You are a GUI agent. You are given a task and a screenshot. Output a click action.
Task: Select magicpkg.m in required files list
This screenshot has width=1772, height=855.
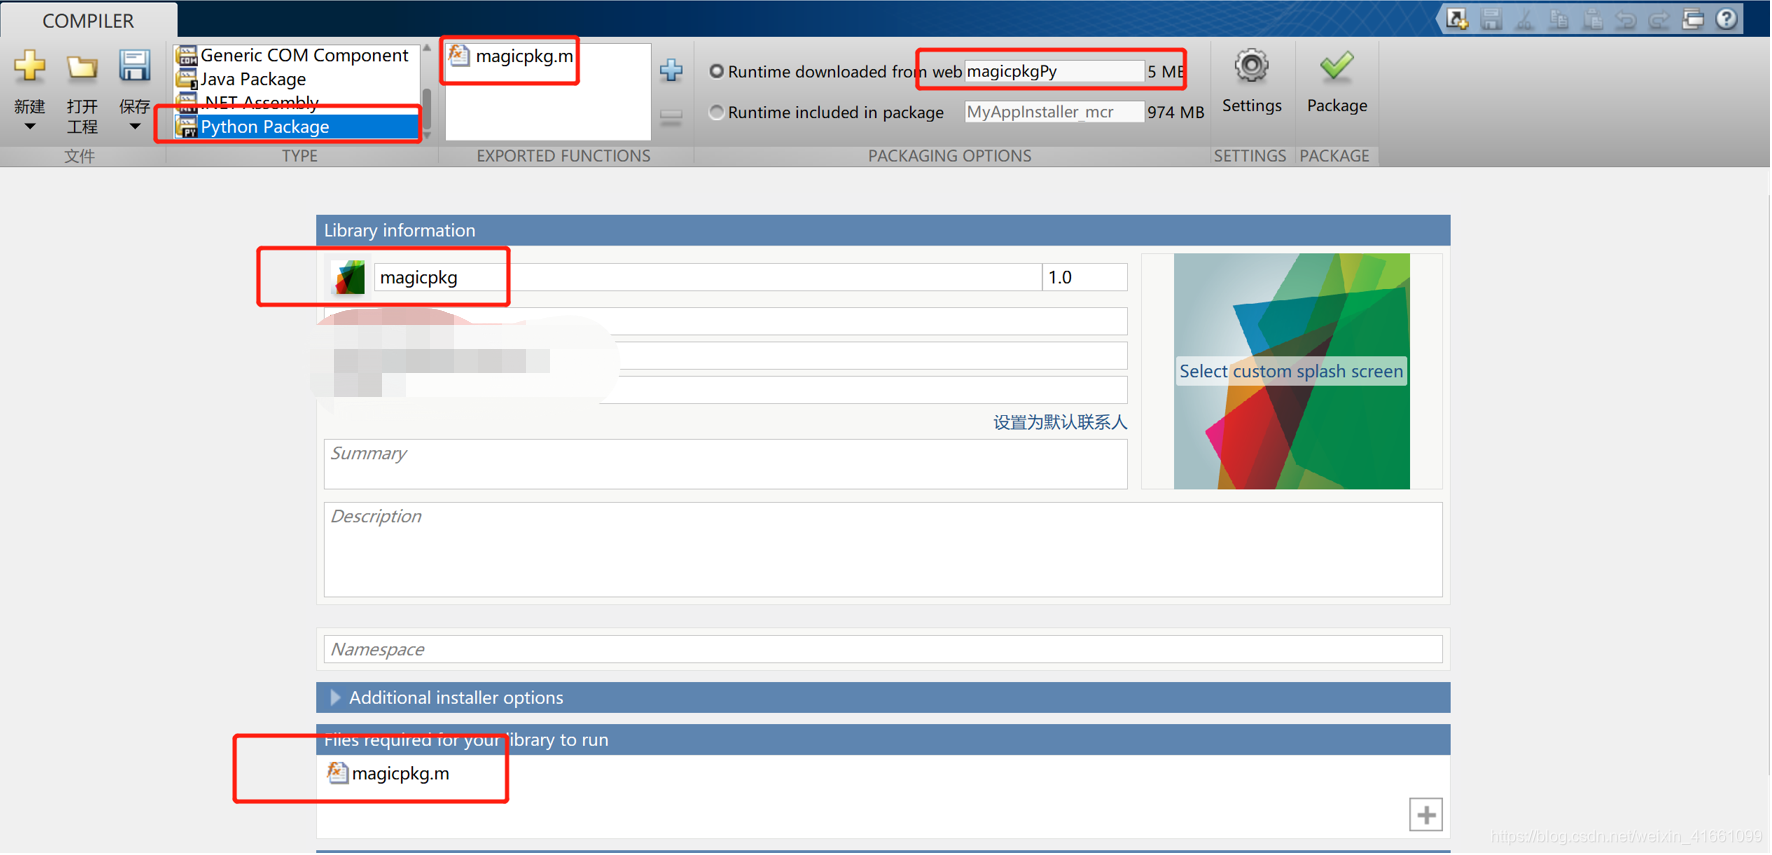click(x=389, y=773)
